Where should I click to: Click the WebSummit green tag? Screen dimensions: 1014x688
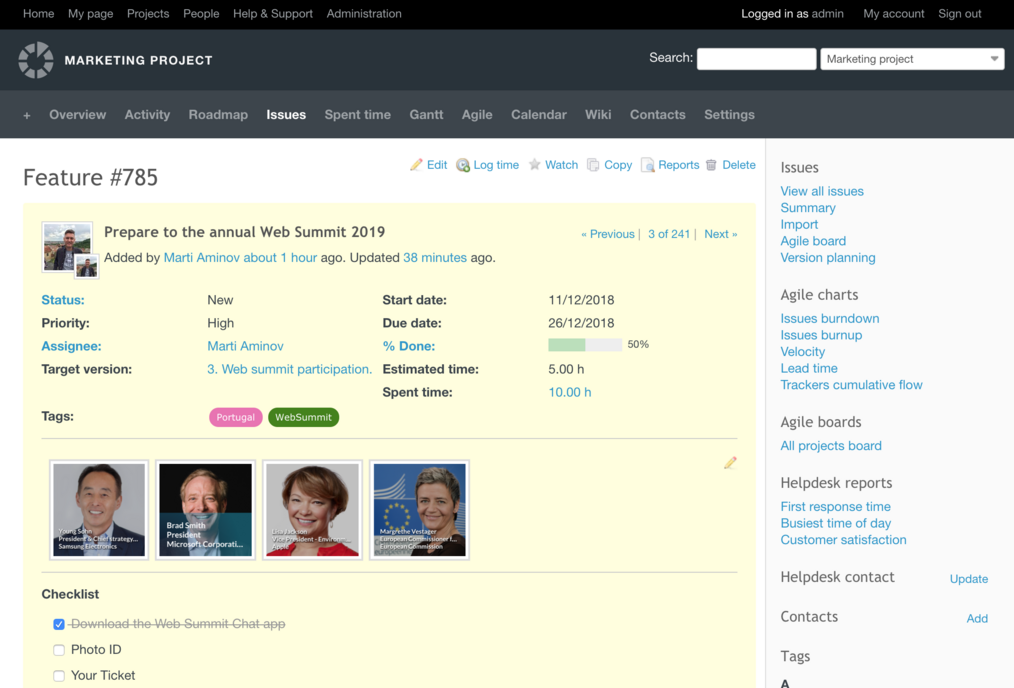[x=303, y=417]
